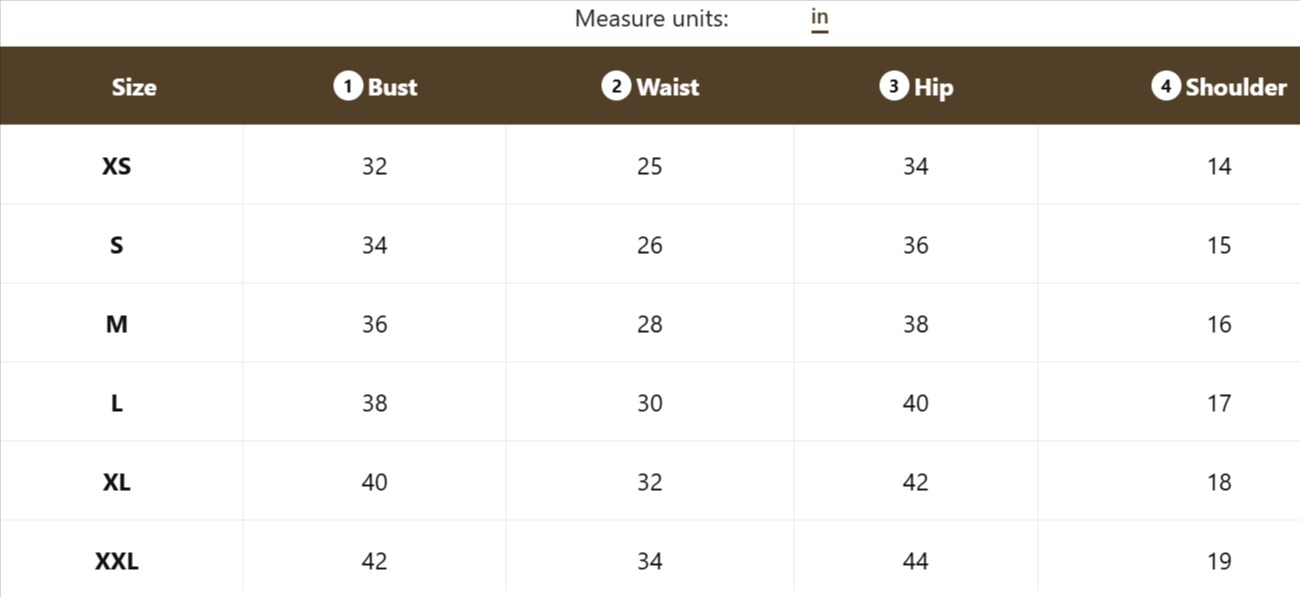The height and width of the screenshot is (597, 1300).
Task: Select the 'in' measure unit
Action: coord(820,18)
